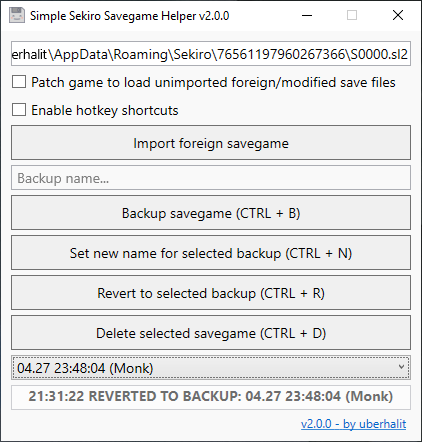Image resolution: width=422 pixels, height=442 pixels.
Task: Minimize the Savegame Helper window
Action: pos(307,15)
